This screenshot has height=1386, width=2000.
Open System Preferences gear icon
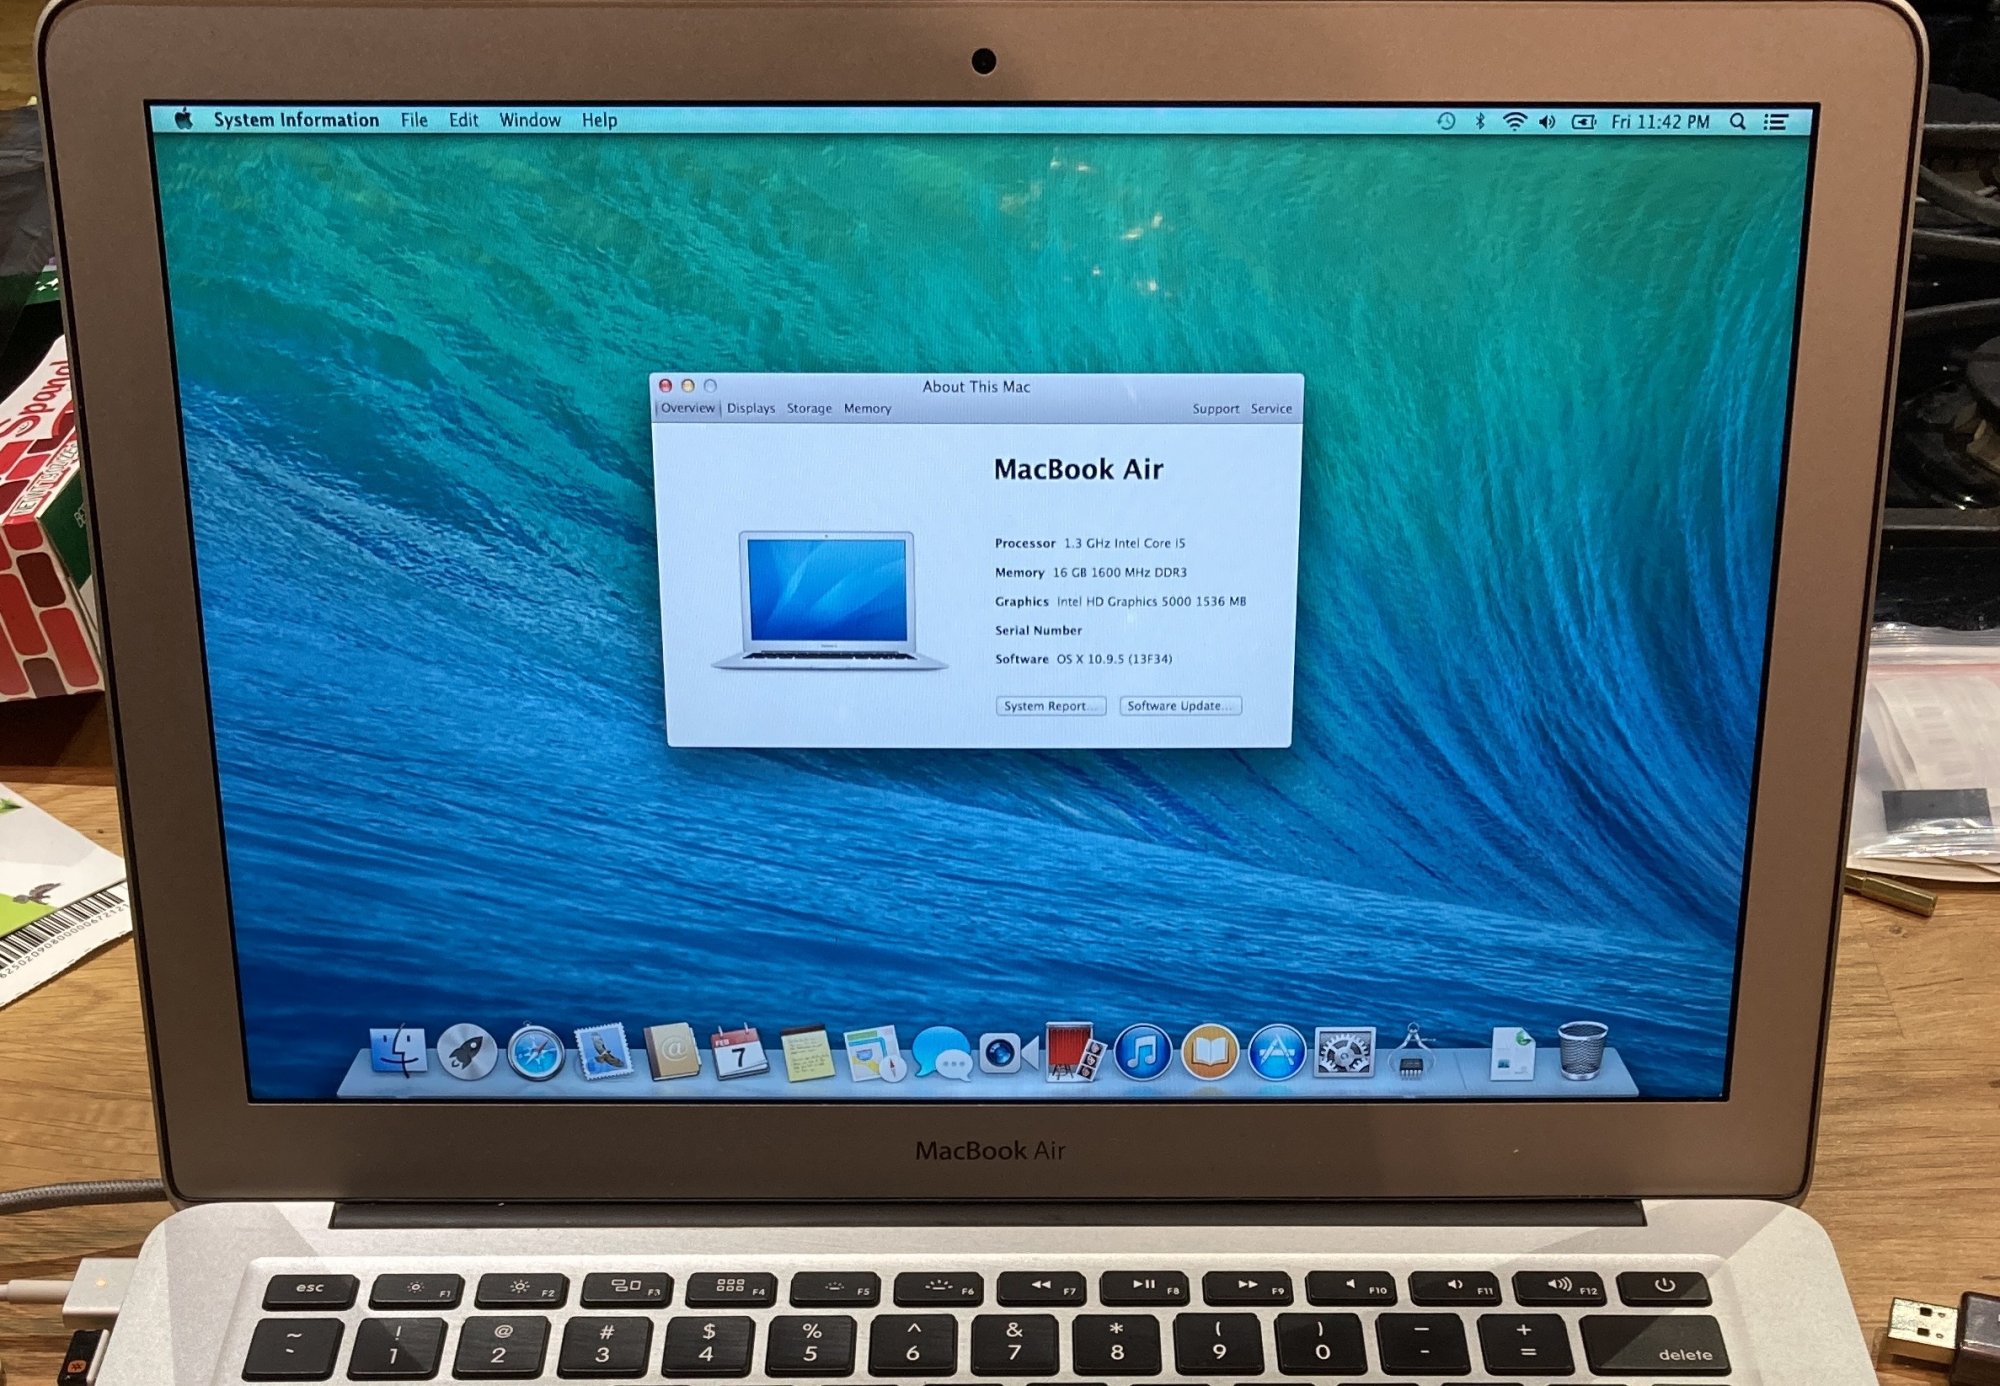(x=1344, y=1053)
